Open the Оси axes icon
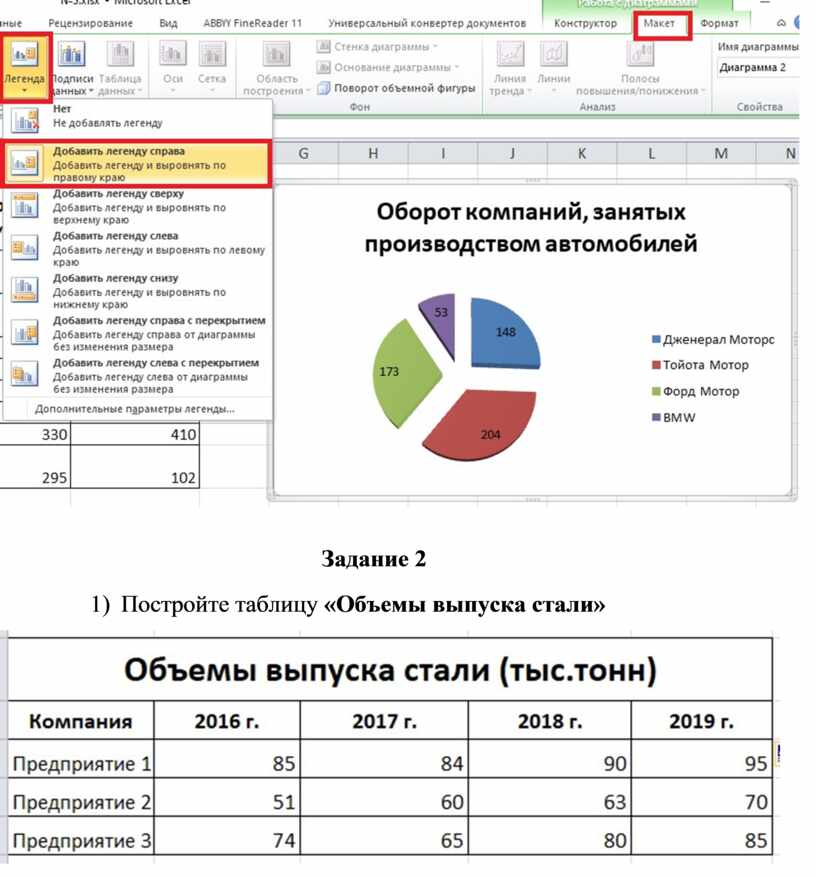This screenshot has width=816, height=878. (x=173, y=54)
